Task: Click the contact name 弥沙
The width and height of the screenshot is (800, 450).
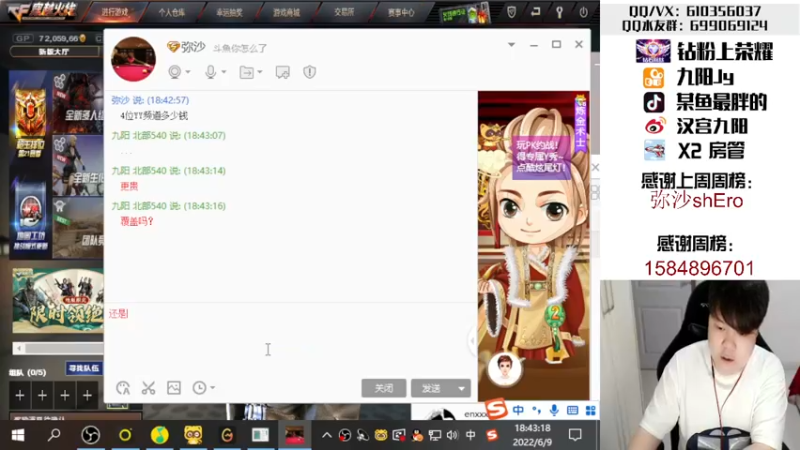Action: tap(192, 47)
